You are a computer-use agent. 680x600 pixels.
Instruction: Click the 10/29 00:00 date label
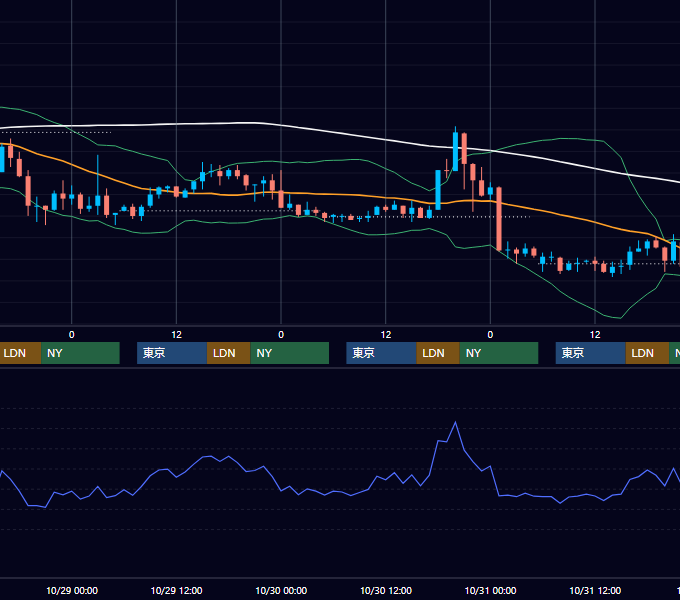(x=72, y=590)
